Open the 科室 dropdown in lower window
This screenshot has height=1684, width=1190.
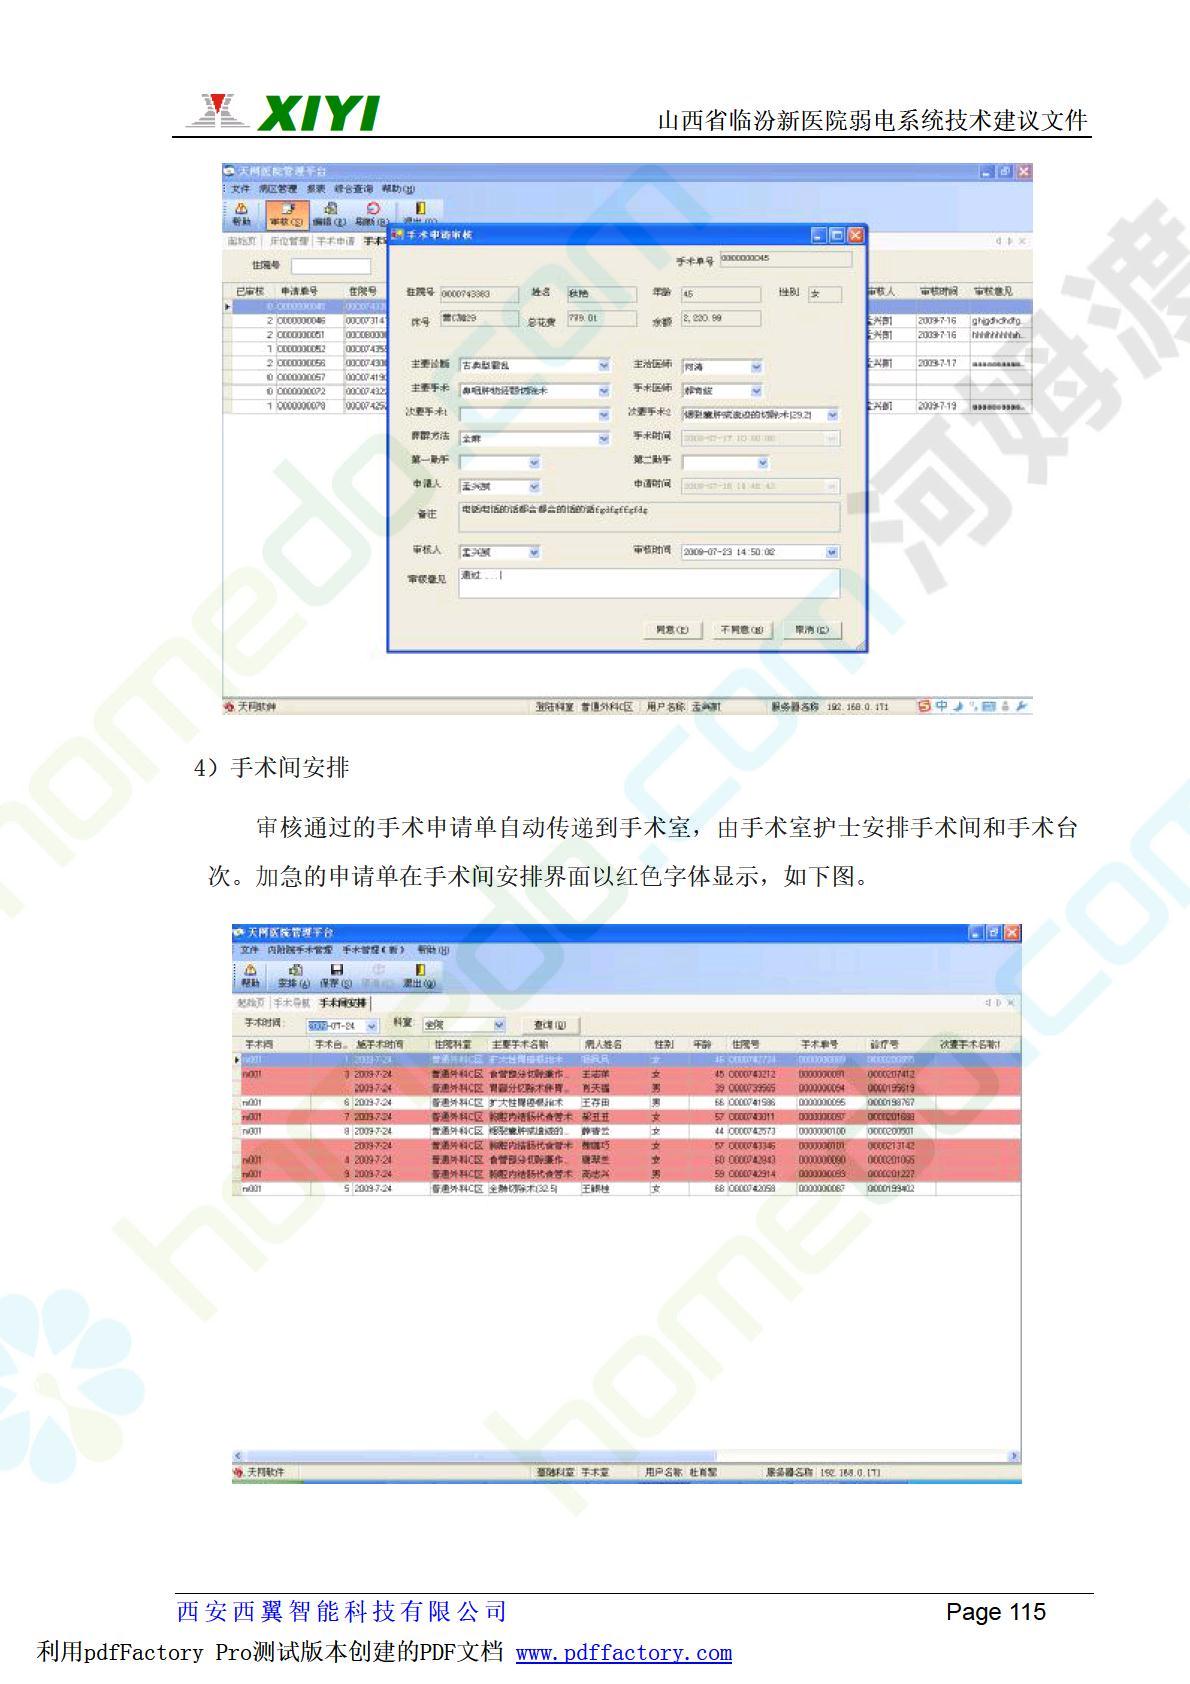500,1025
